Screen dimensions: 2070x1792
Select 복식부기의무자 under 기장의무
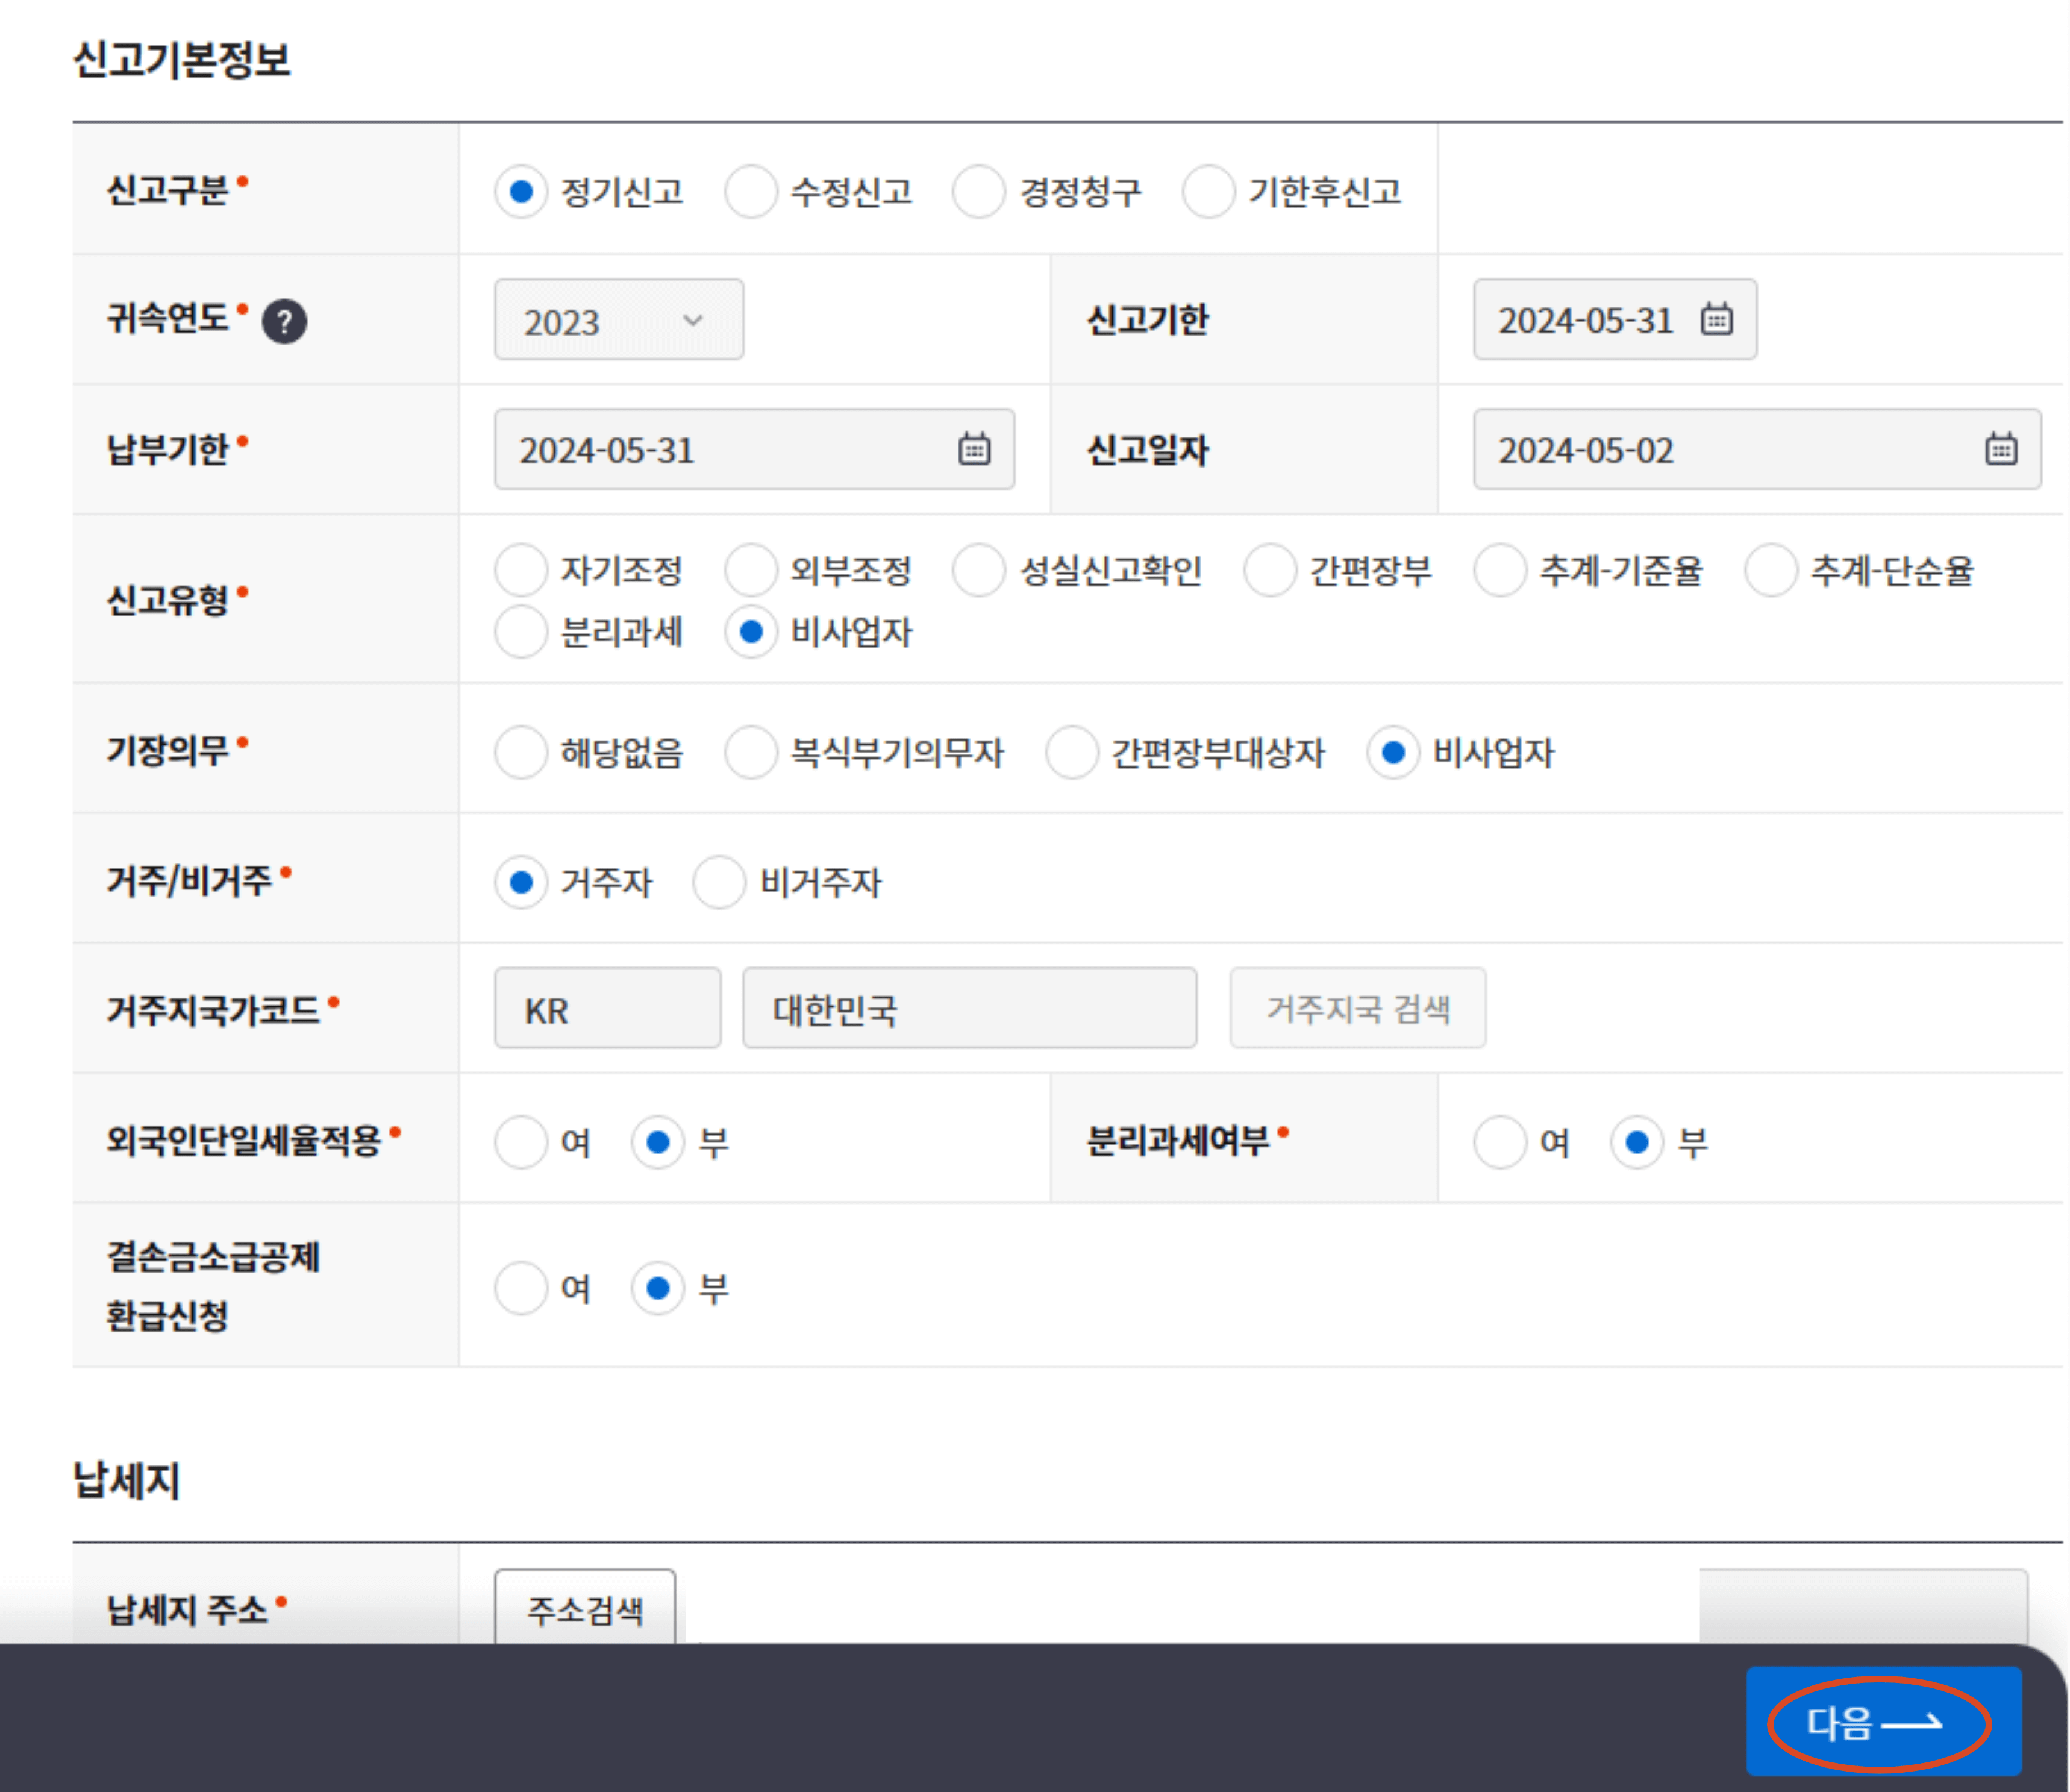750,752
